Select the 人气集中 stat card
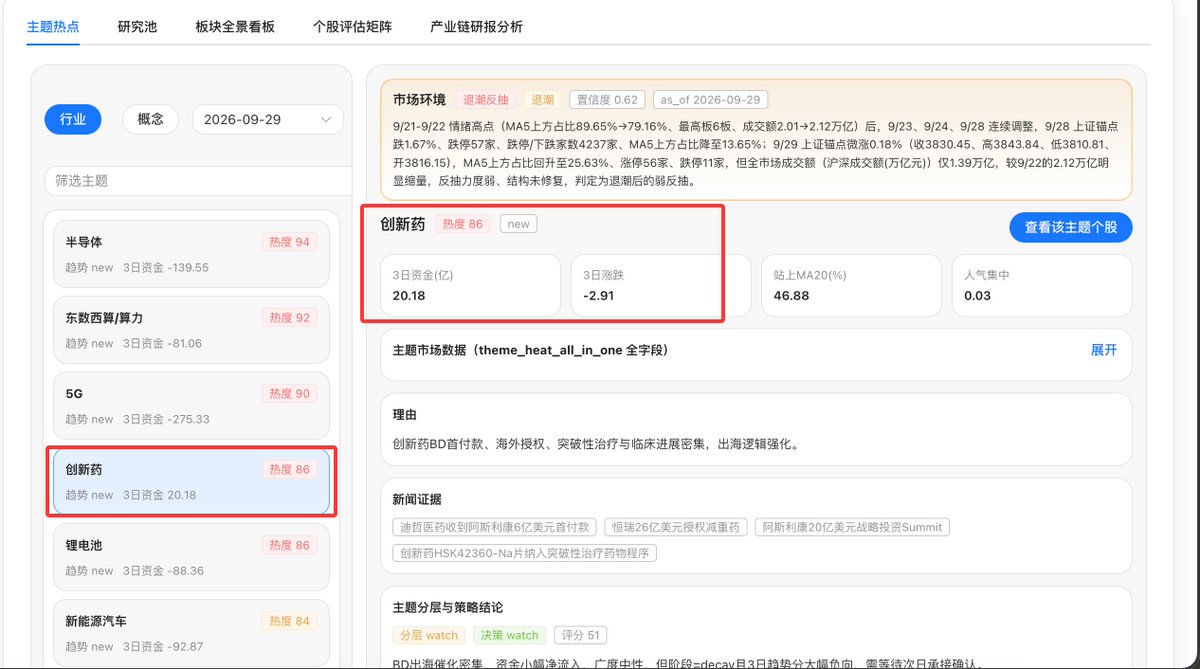The width and height of the screenshot is (1200, 669). (1042, 285)
